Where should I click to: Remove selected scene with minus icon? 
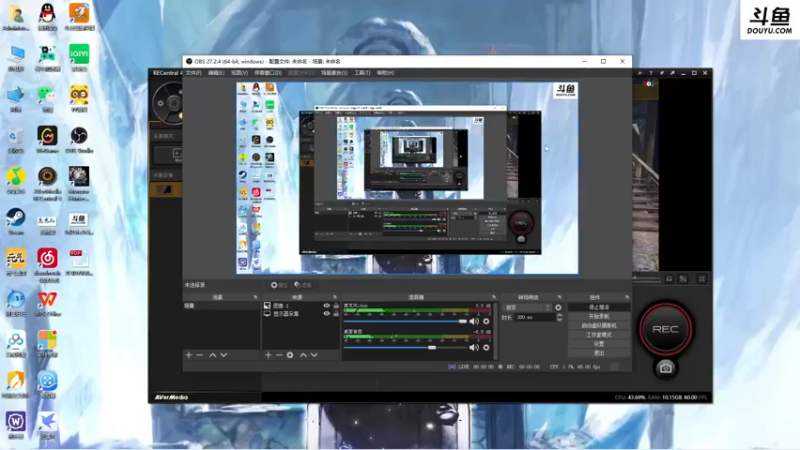[199, 355]
